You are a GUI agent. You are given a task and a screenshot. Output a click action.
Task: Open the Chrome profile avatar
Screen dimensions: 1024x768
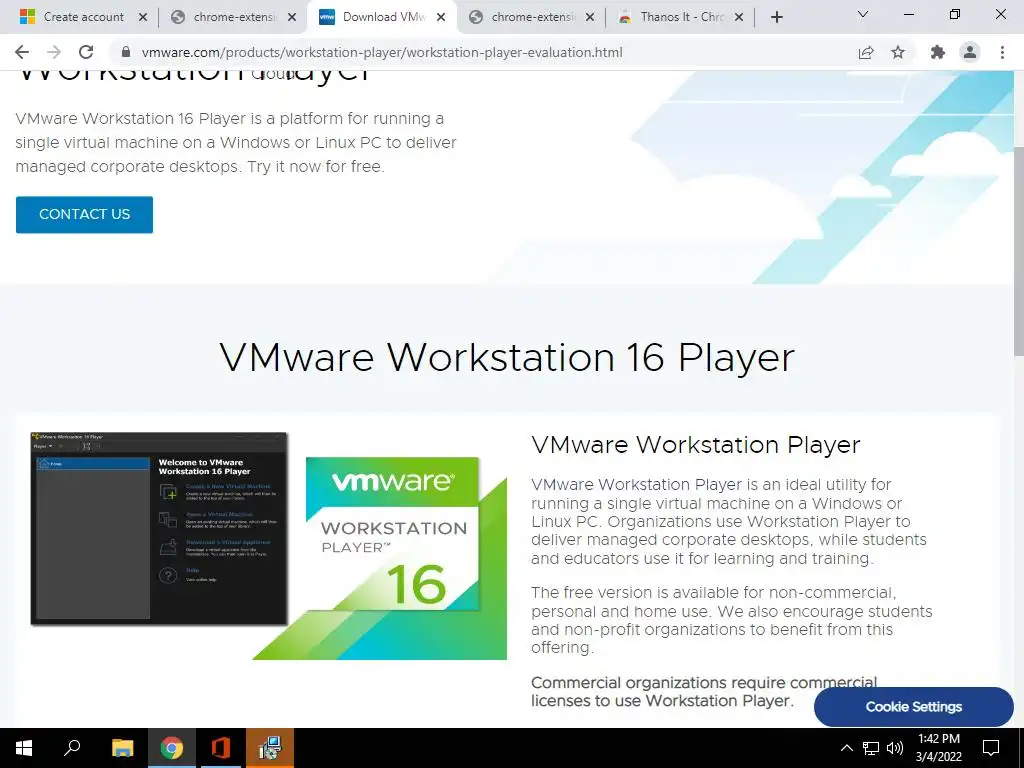tap(970, 52)
